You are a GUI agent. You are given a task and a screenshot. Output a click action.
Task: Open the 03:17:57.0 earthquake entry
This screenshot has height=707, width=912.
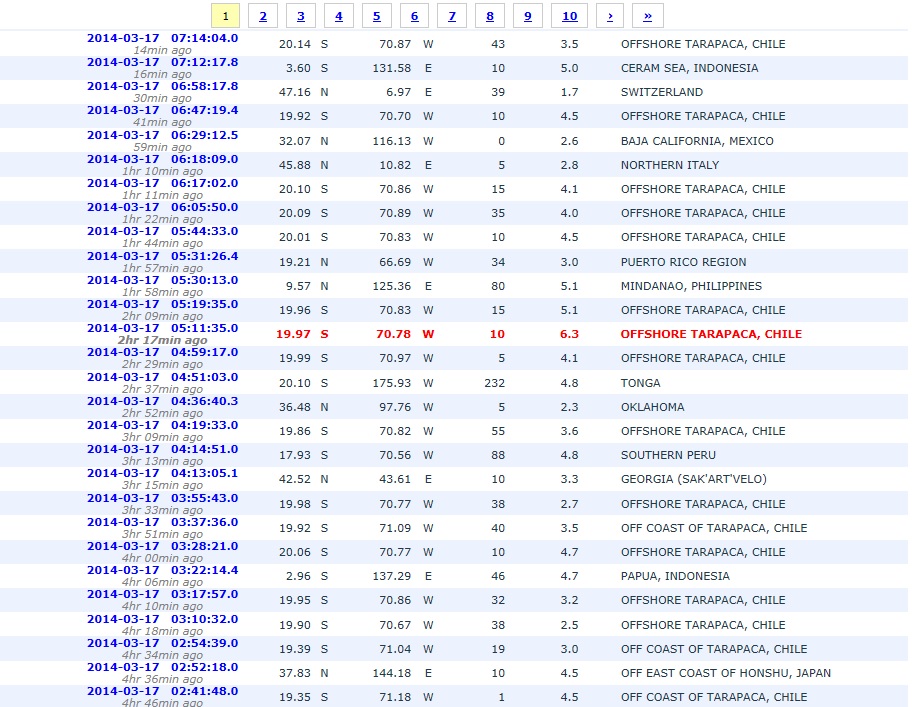162,594
